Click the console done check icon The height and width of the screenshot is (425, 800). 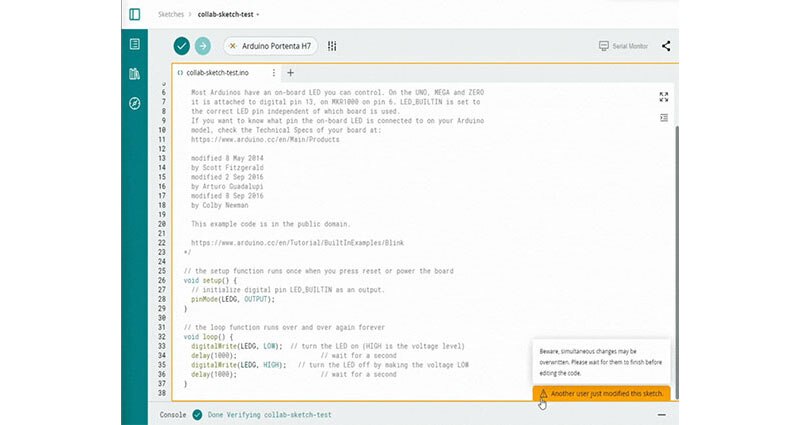[197, 415]
